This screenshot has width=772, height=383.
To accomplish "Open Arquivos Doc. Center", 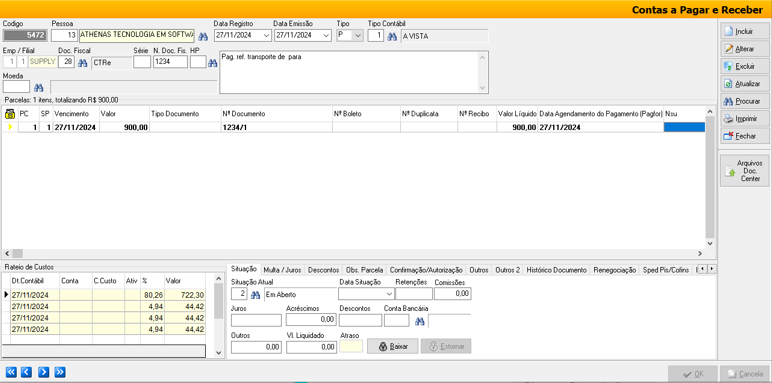I will click(x=744, y=170).
